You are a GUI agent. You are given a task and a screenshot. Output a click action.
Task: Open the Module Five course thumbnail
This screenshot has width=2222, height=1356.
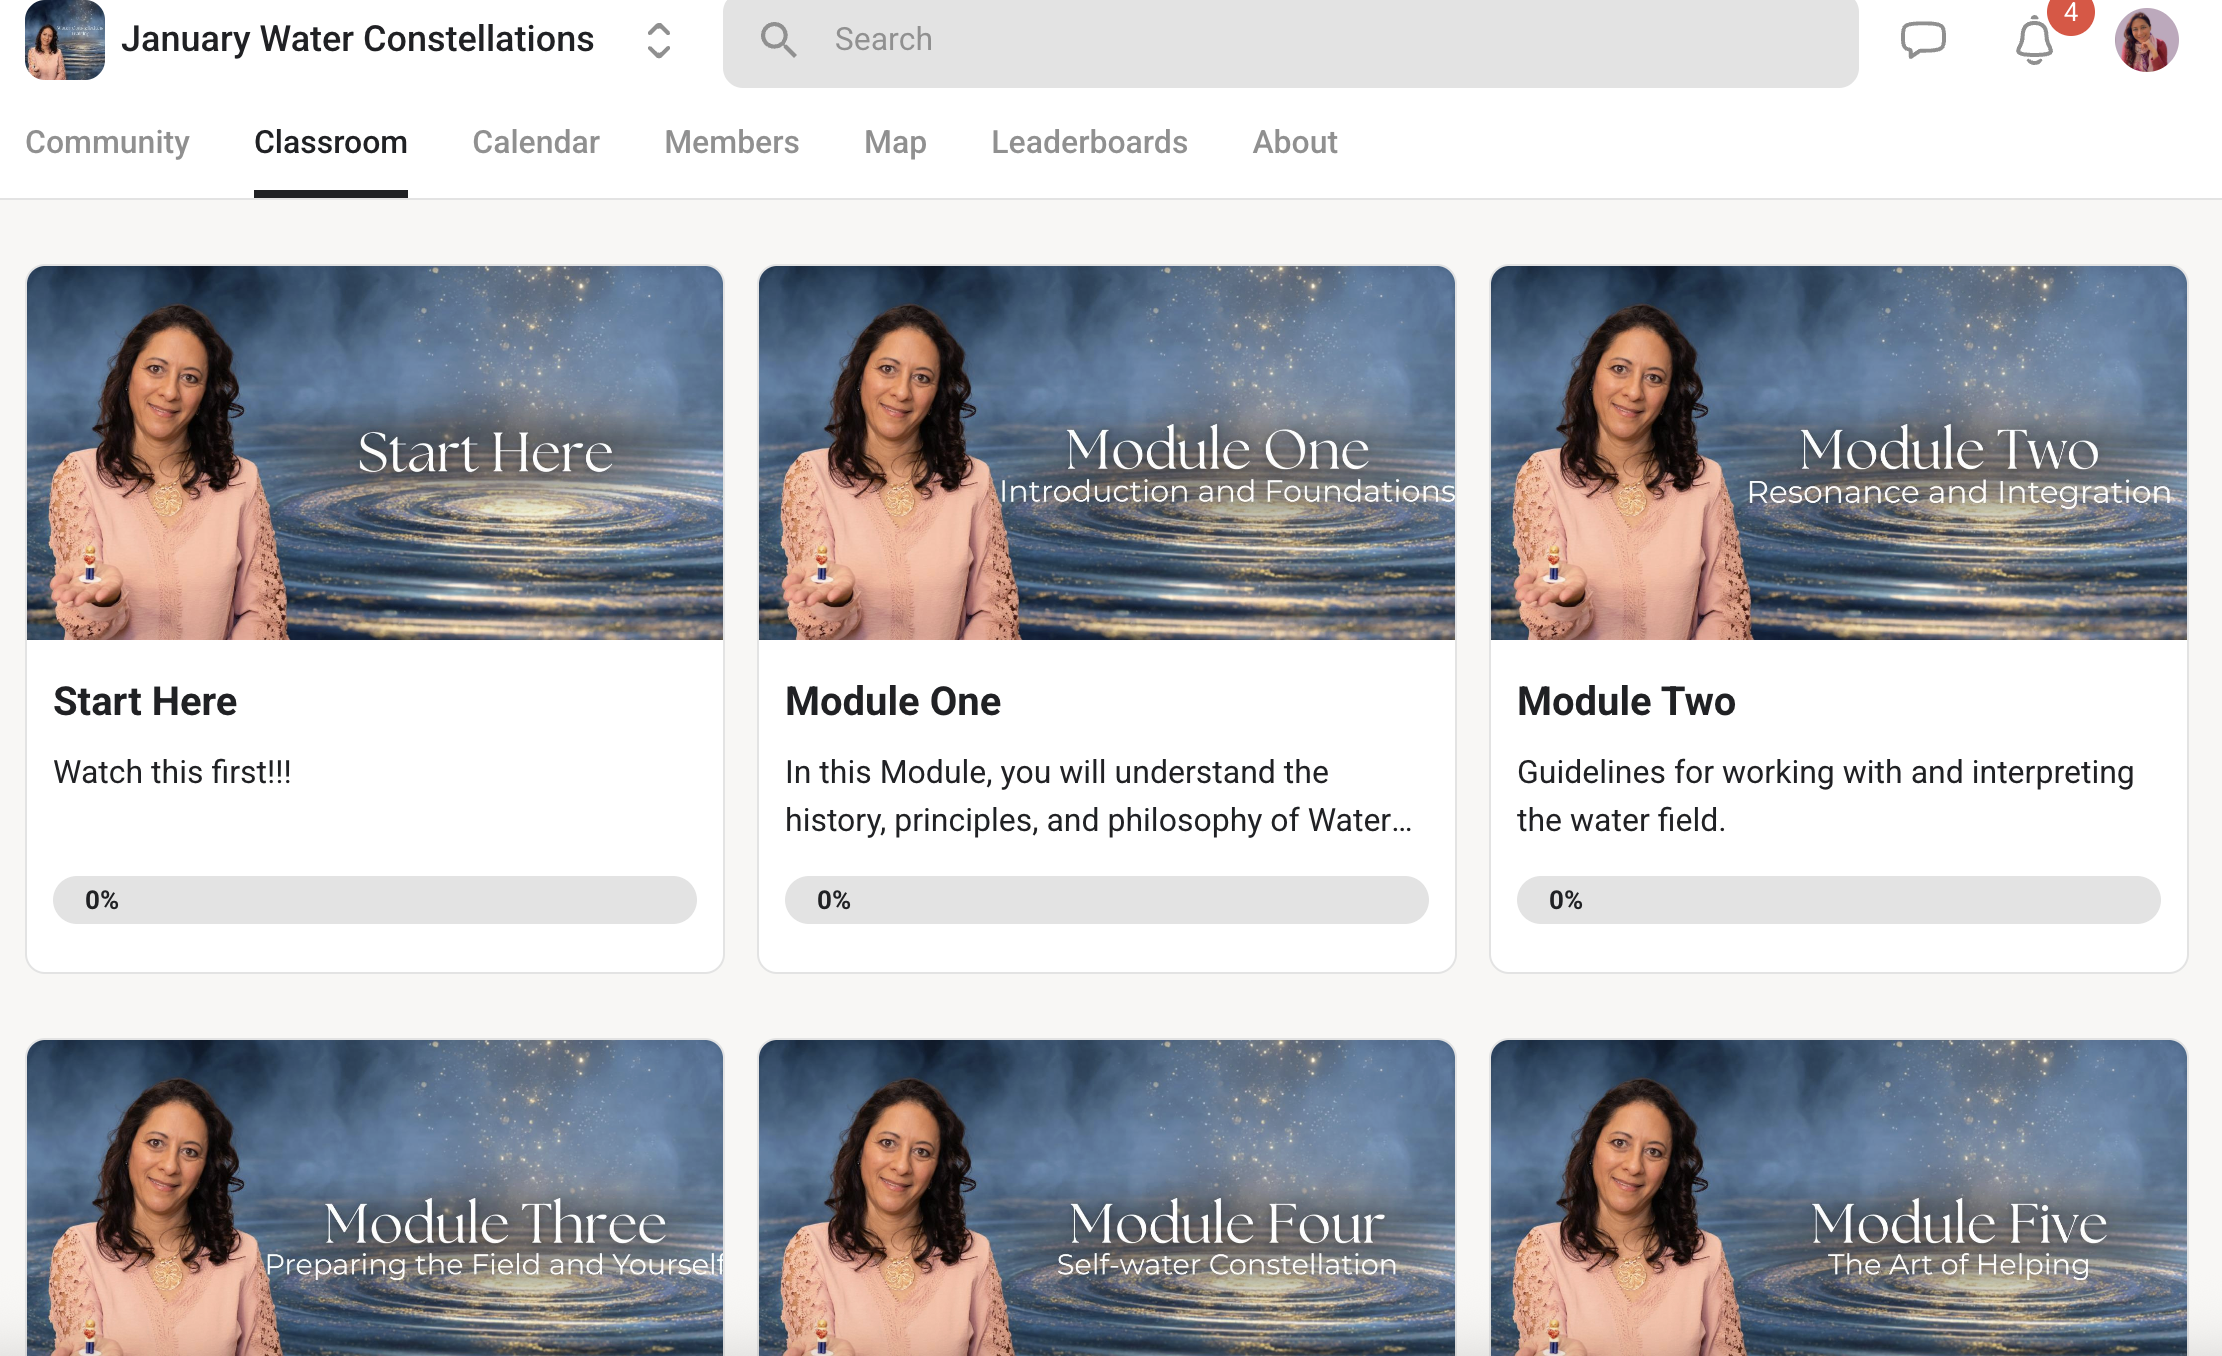coord(1839,1200)
